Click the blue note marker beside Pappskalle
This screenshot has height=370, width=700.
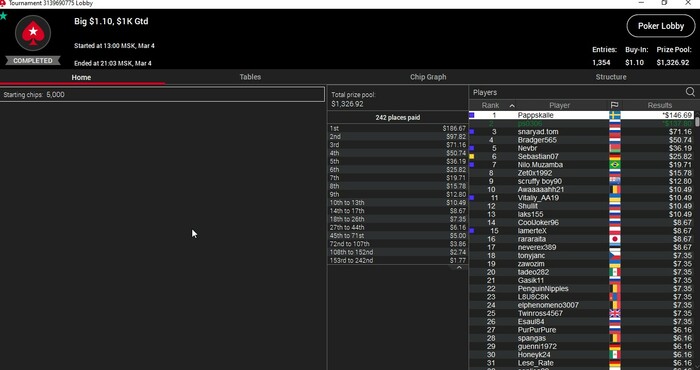[472, 115]
